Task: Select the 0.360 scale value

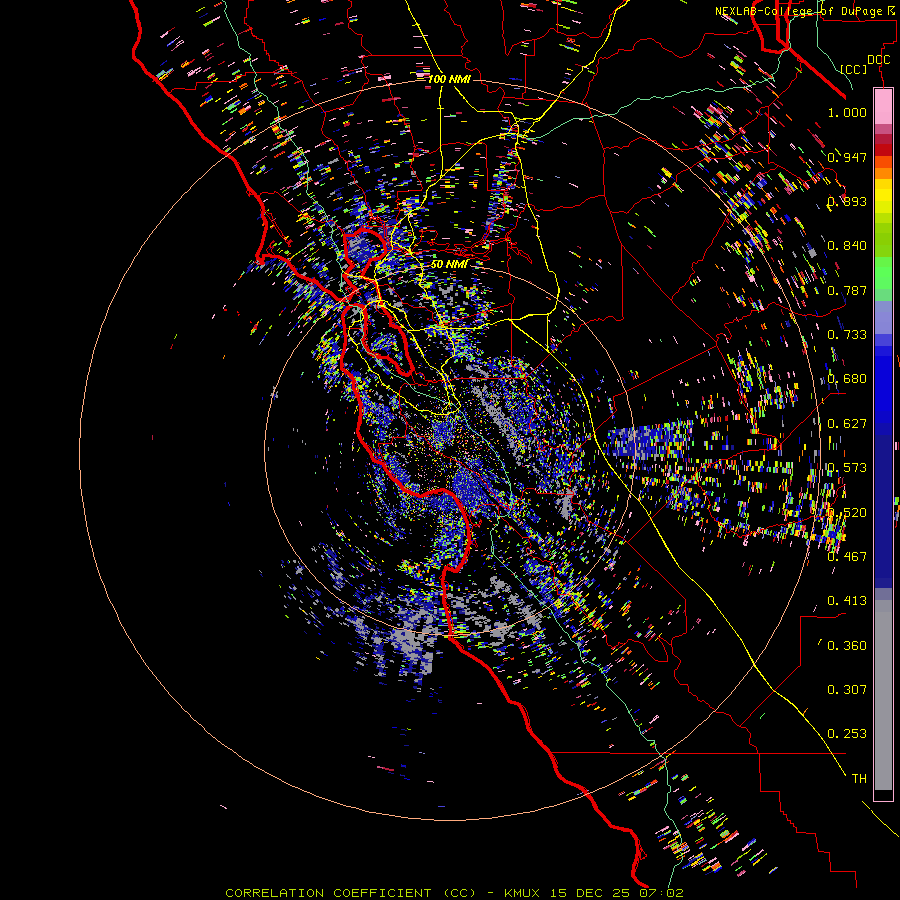Action: click(x=847, y=646)
